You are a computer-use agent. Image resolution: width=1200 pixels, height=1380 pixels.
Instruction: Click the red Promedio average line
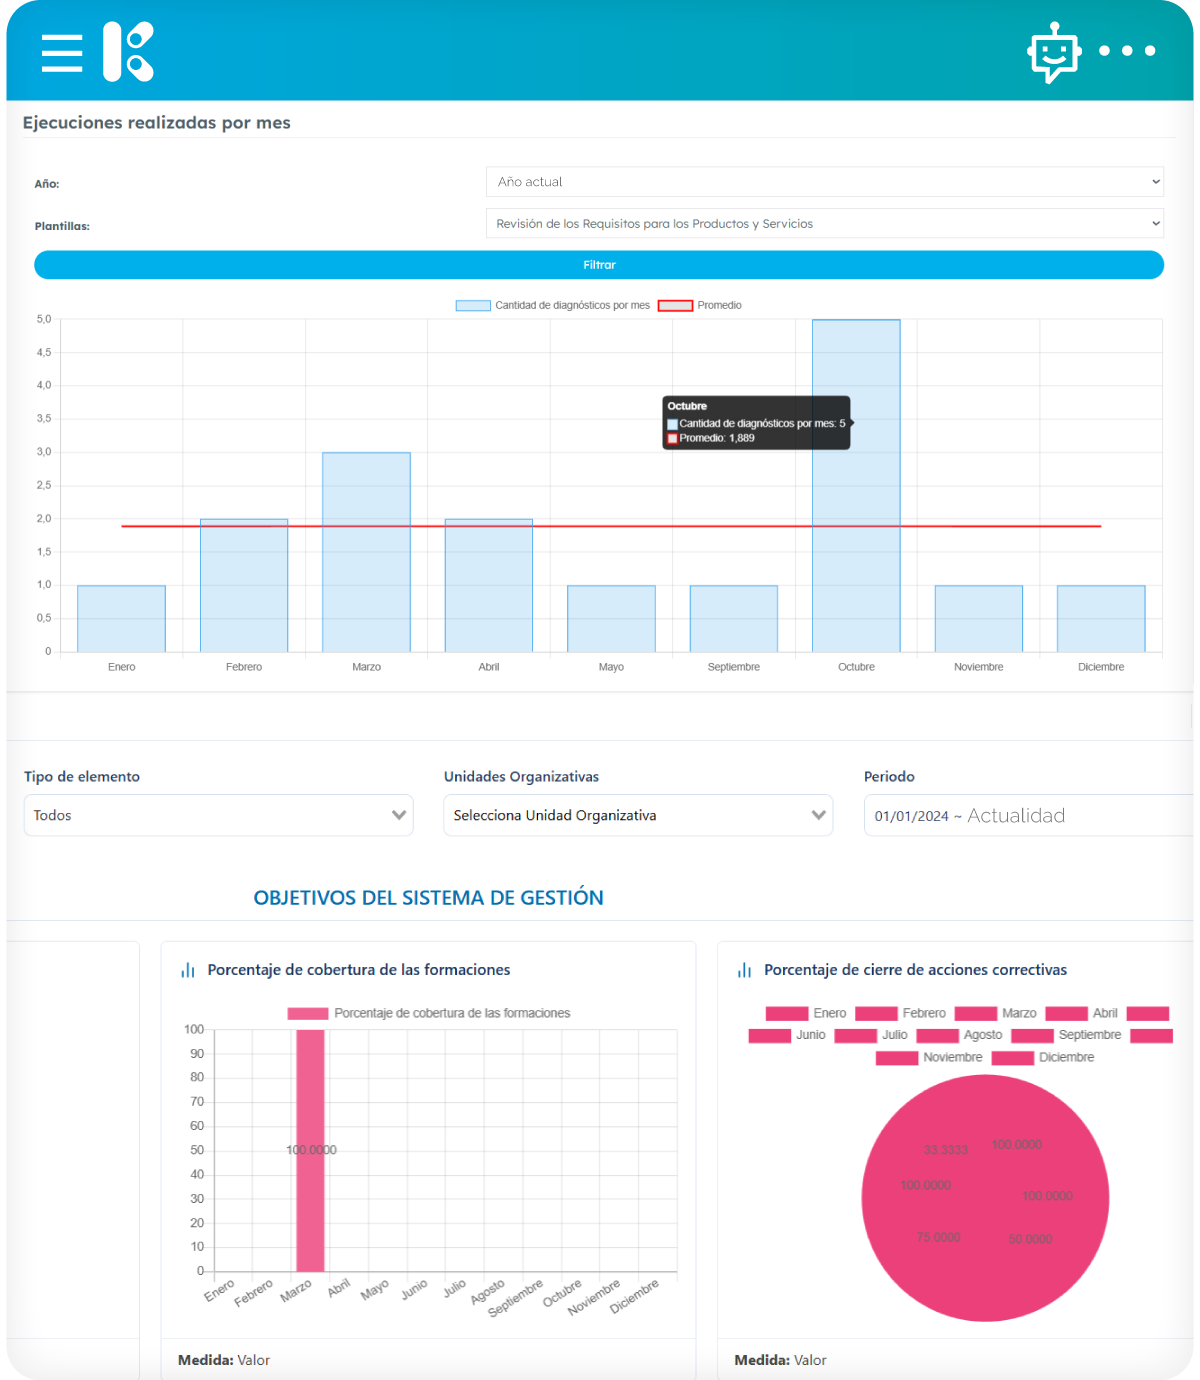611,526
